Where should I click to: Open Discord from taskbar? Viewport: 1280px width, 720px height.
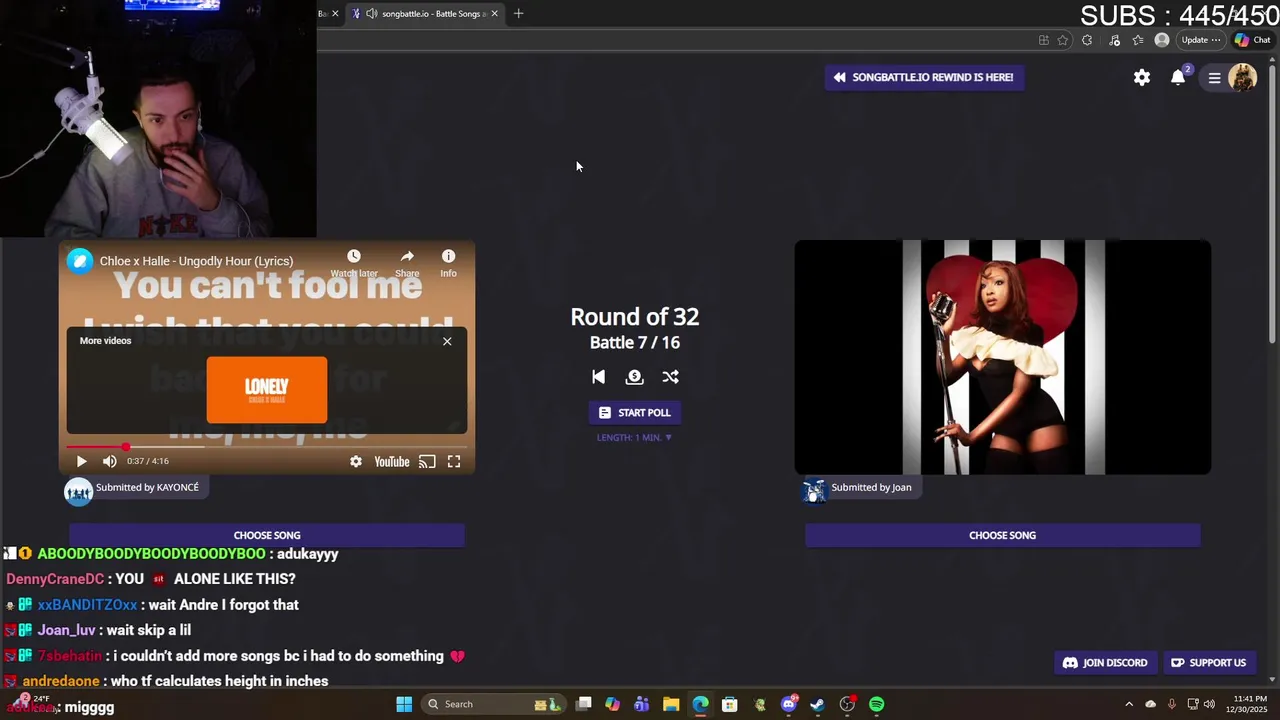789,704
